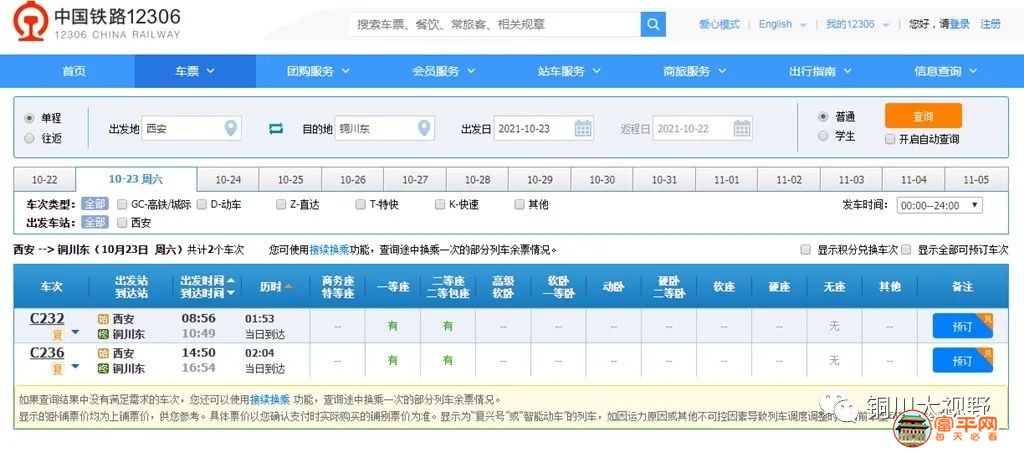Screen dimensions: 1024x453
Task: Select 往返 round-trip radio button
Action: (29, 138)
